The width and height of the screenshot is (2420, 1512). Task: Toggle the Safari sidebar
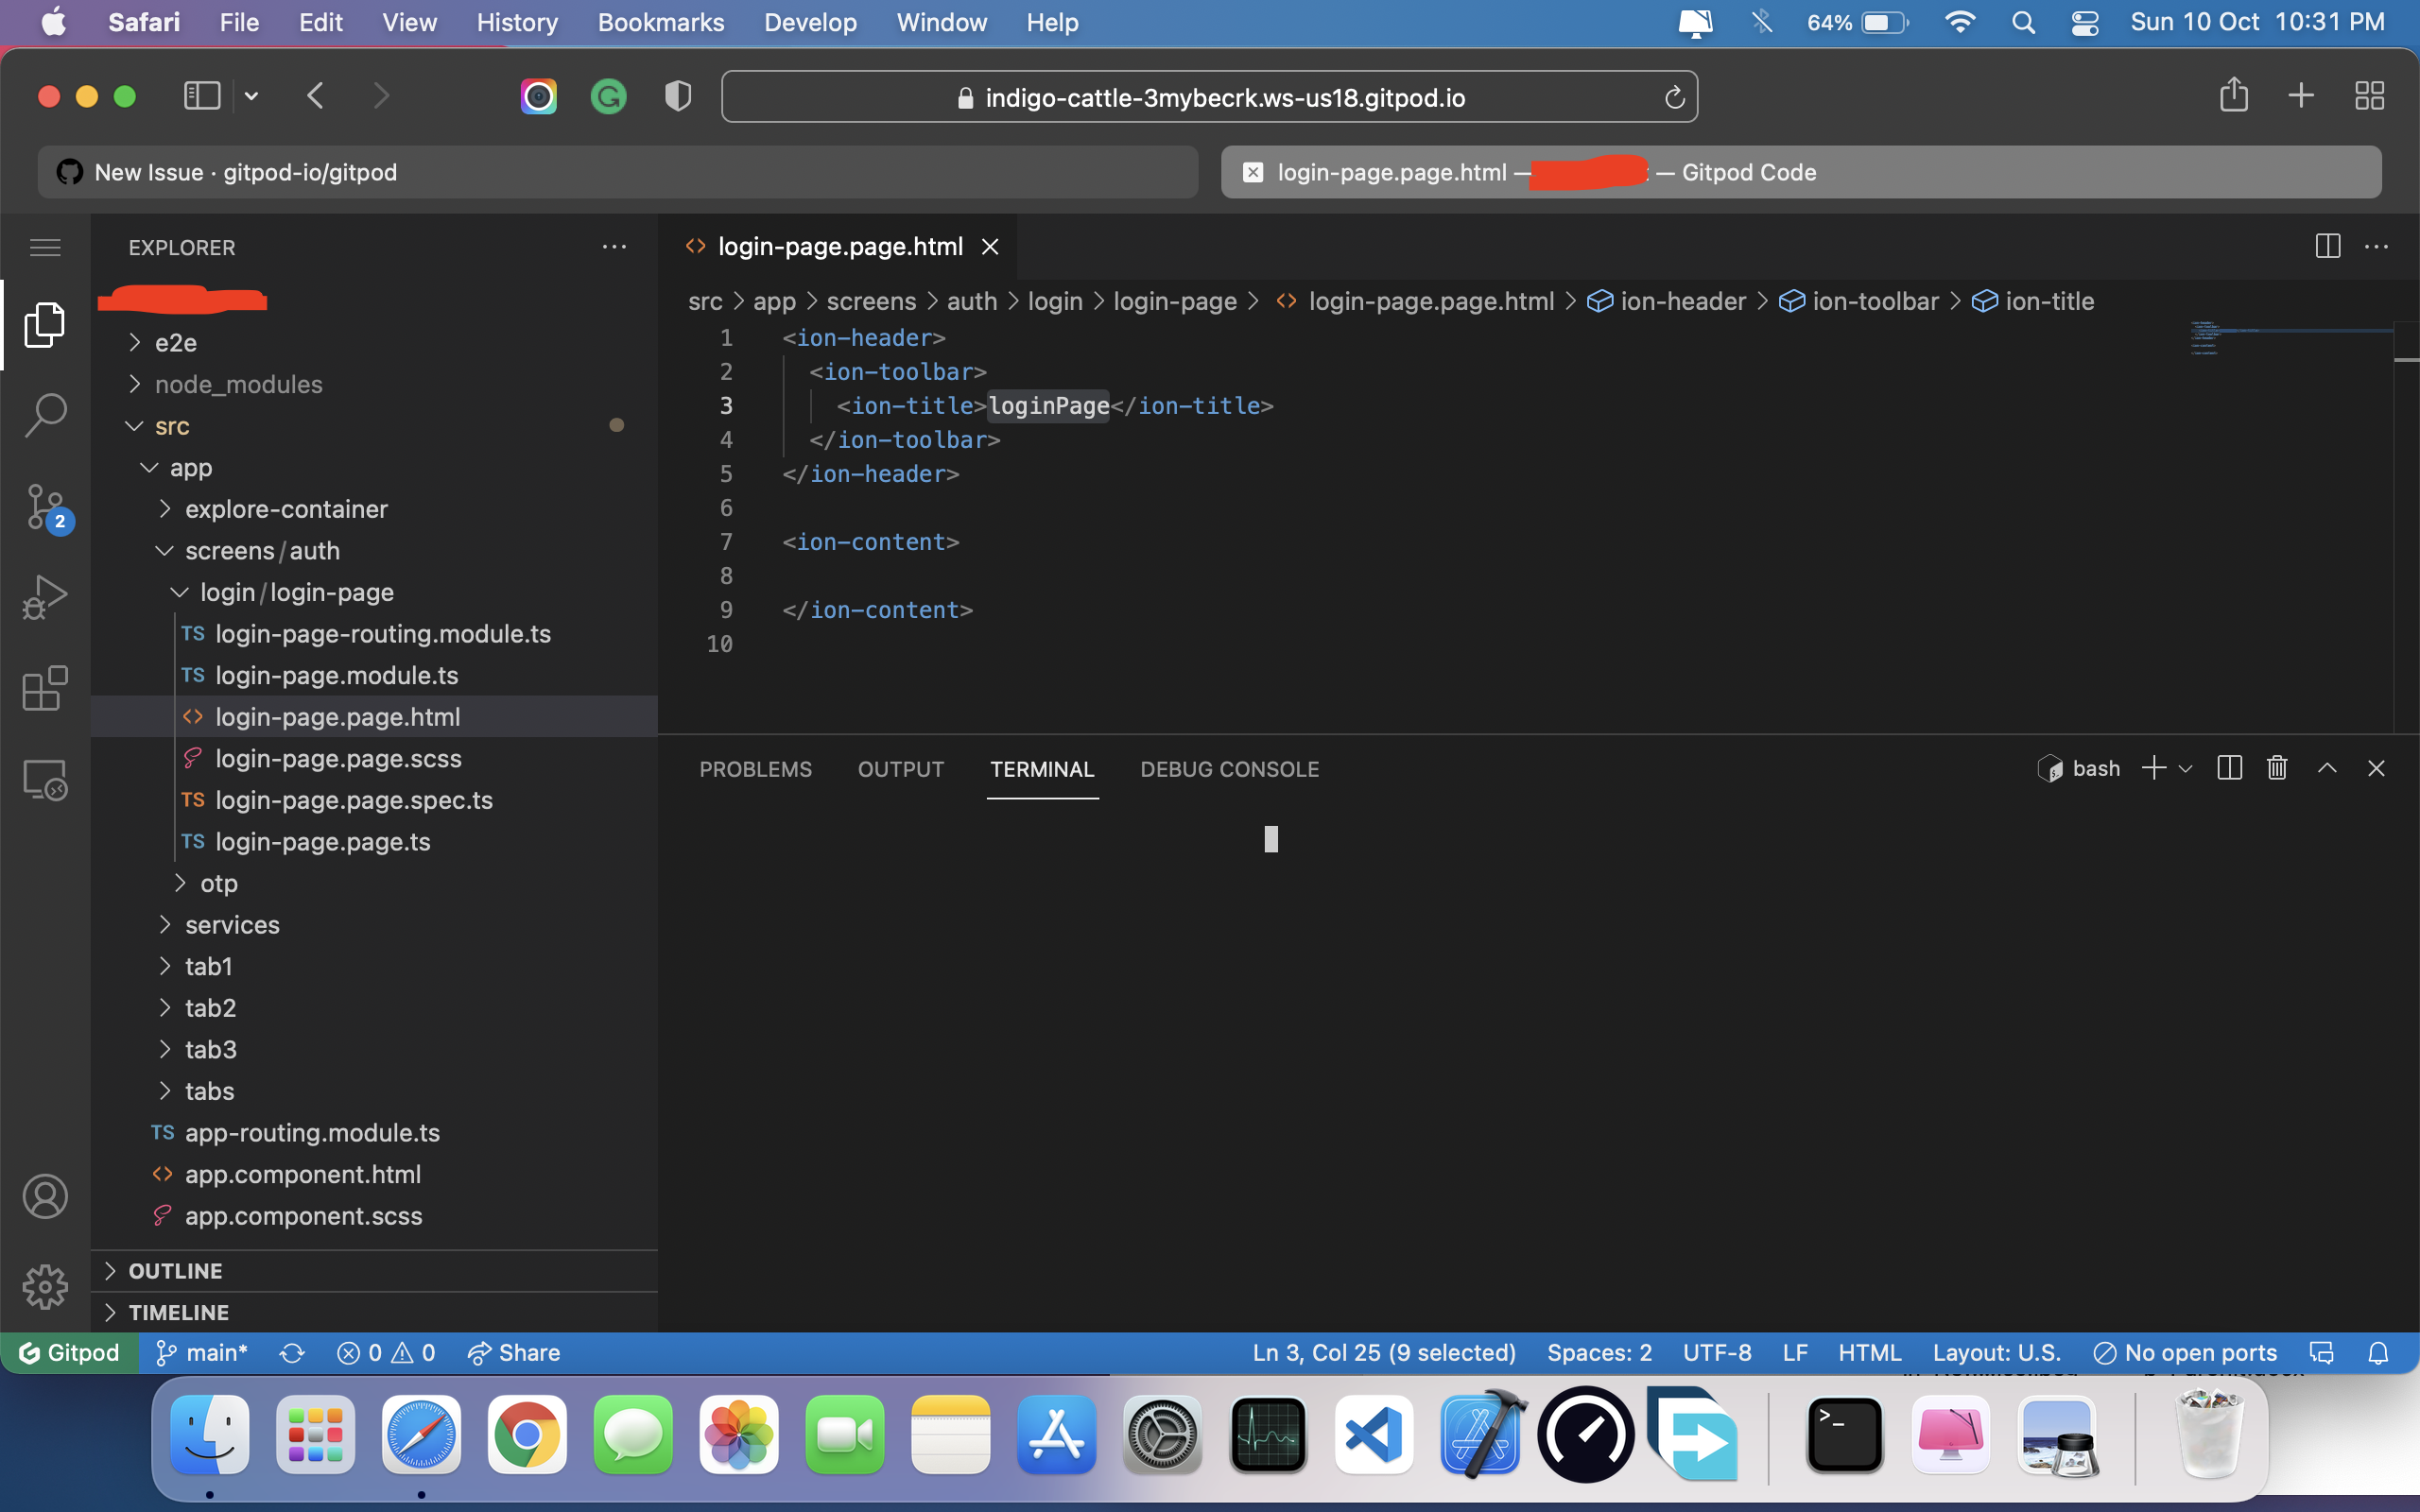pyautogui.click(x=202, y=96)
